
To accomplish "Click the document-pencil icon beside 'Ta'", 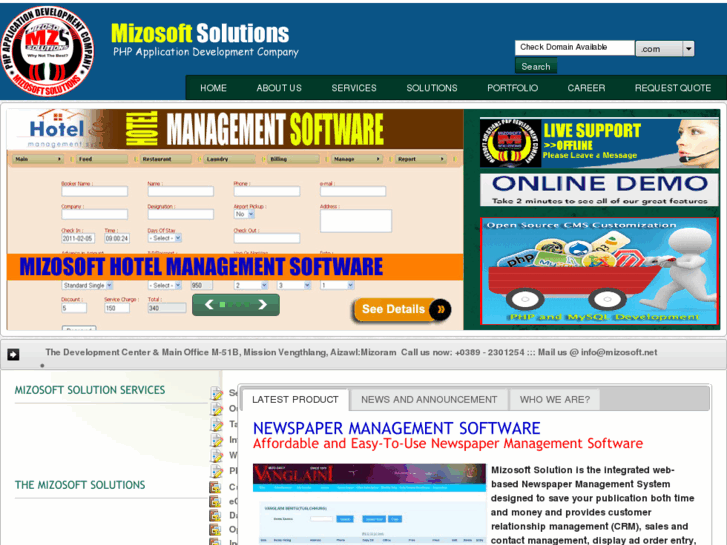I will click(217, 424).
